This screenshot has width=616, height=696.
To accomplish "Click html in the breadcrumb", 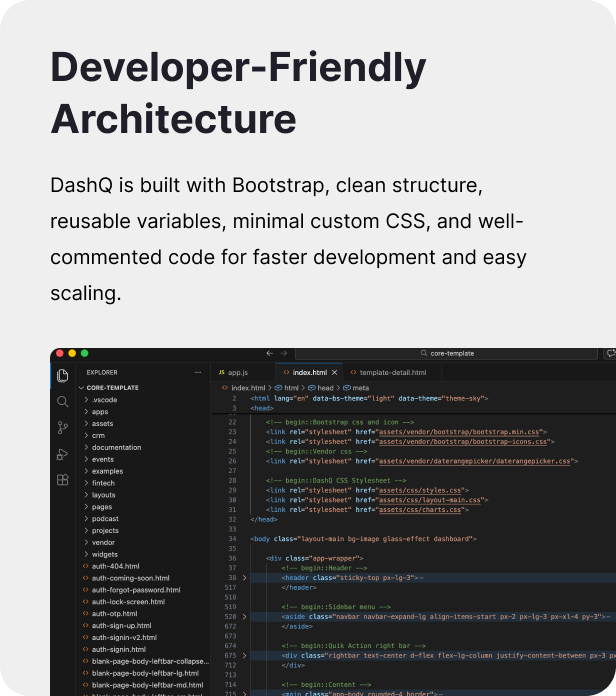I will tap(291, 388).
